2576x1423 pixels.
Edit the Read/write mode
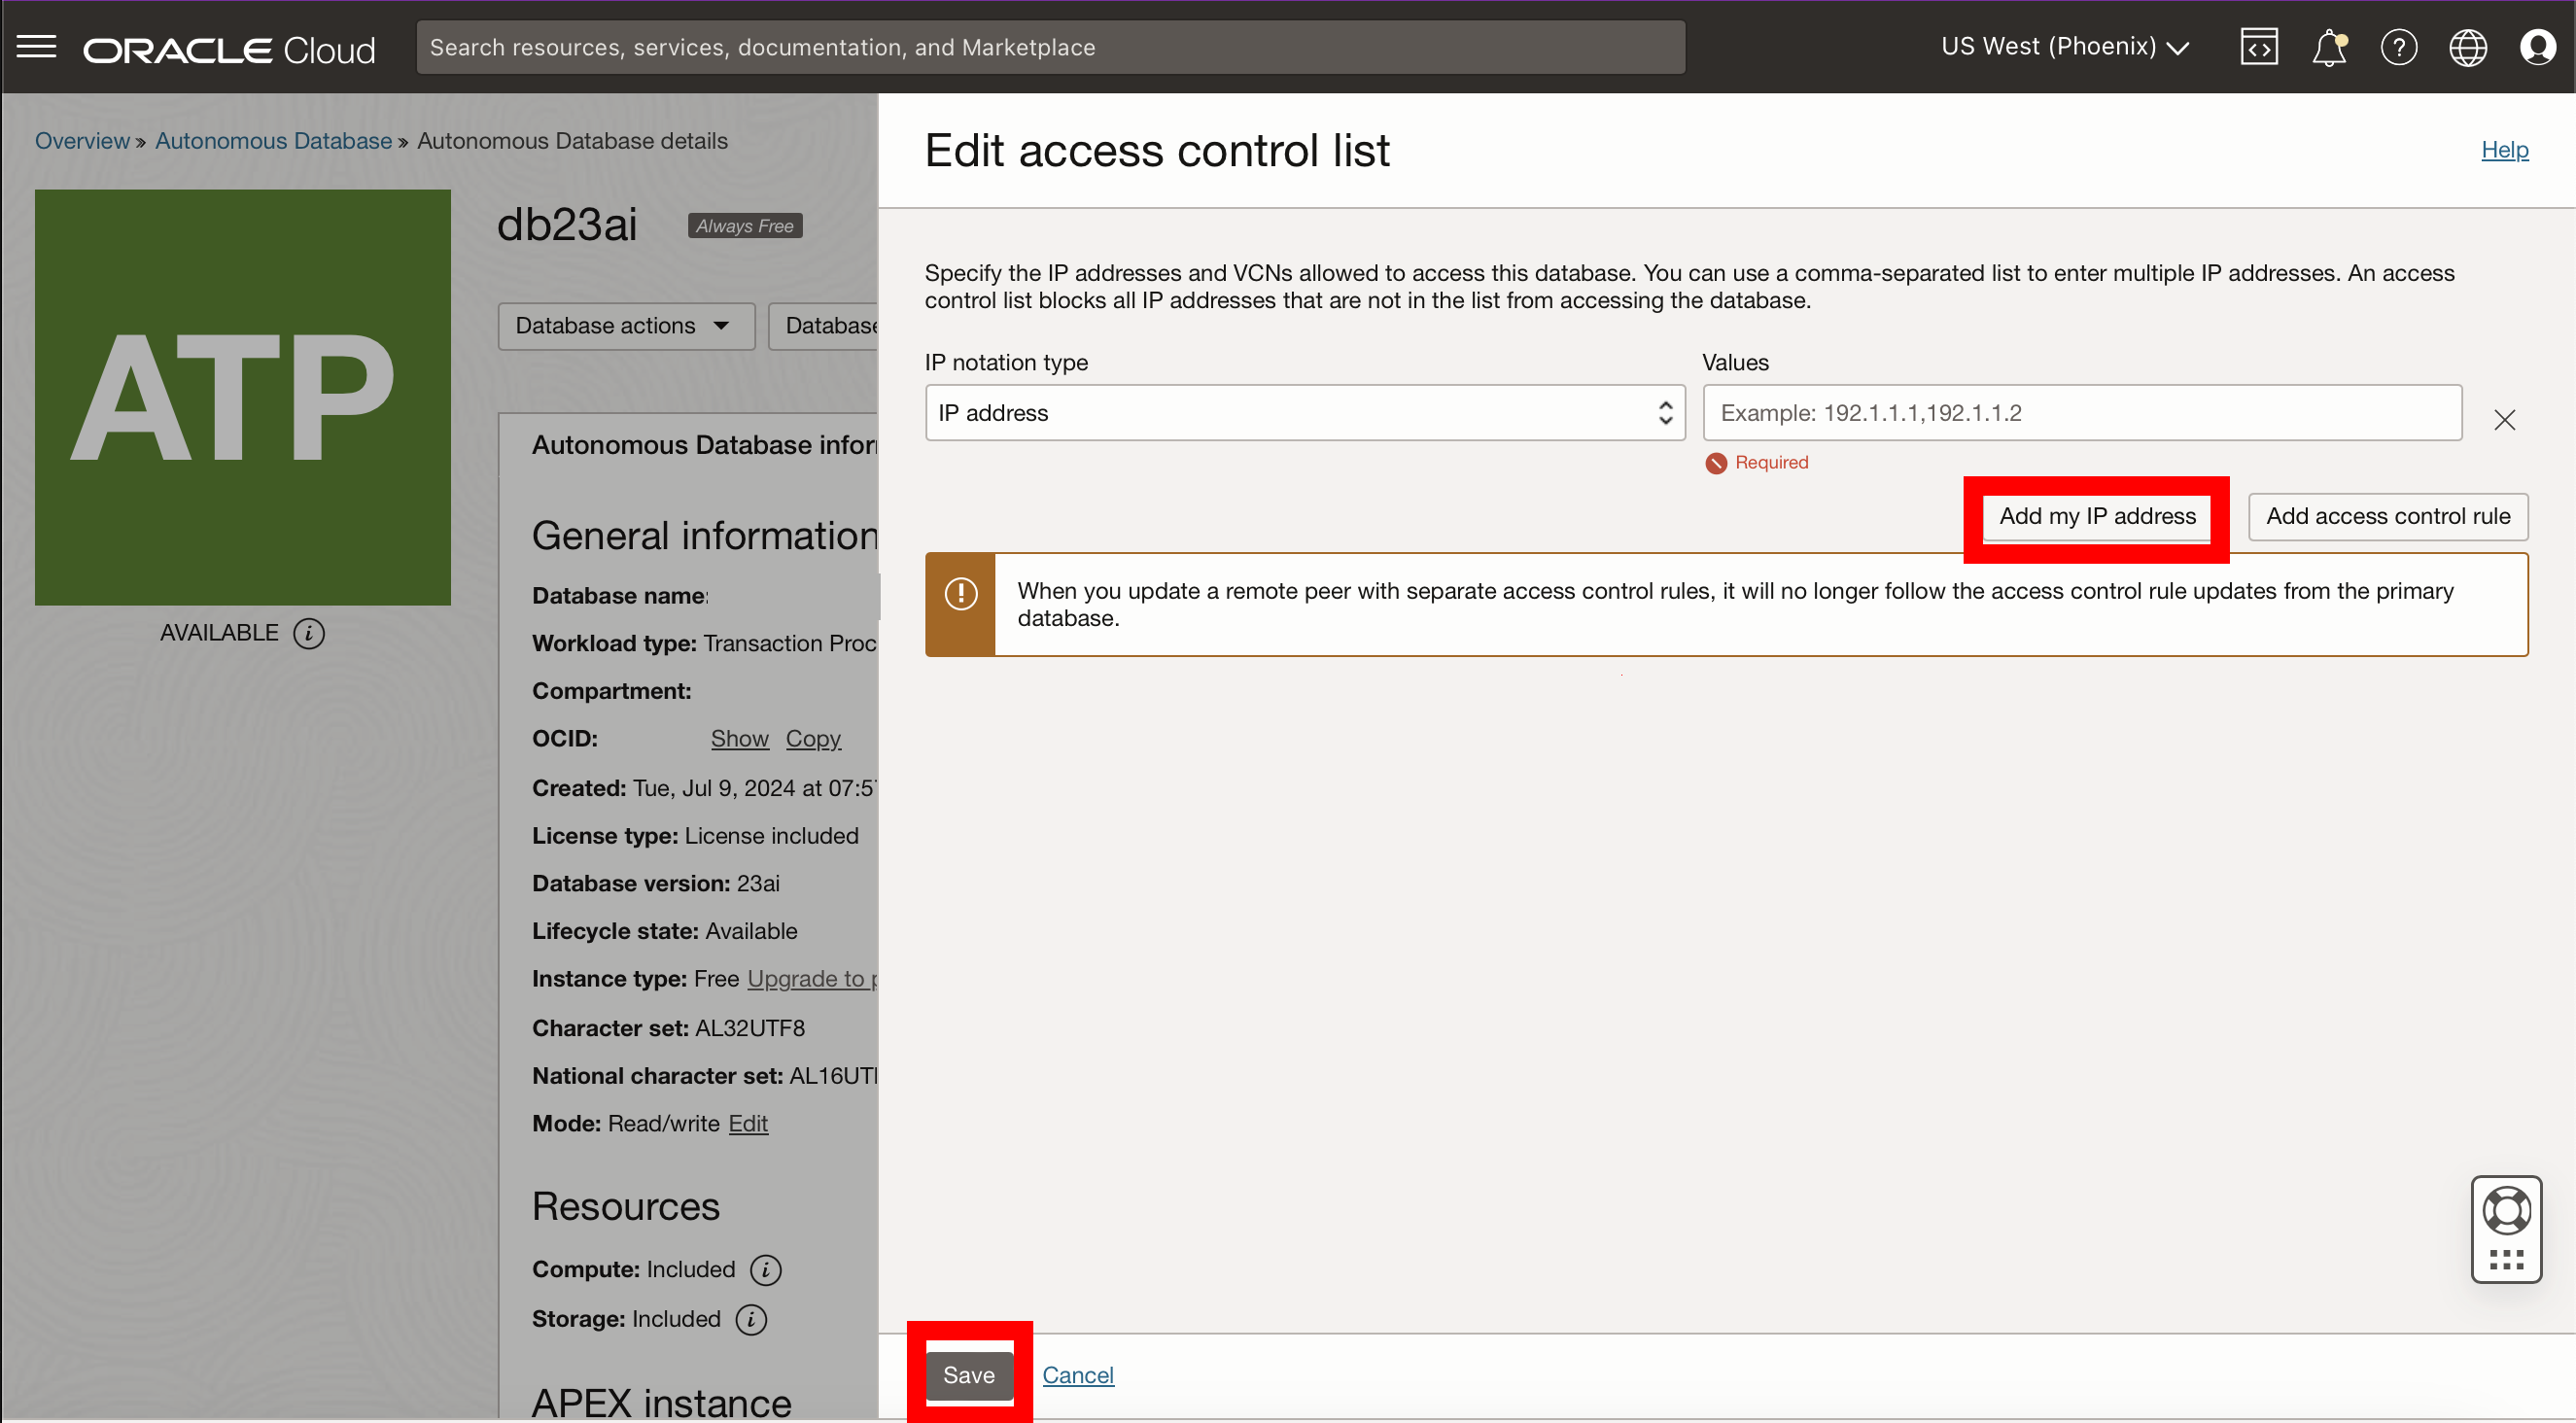coord(748,1124)
